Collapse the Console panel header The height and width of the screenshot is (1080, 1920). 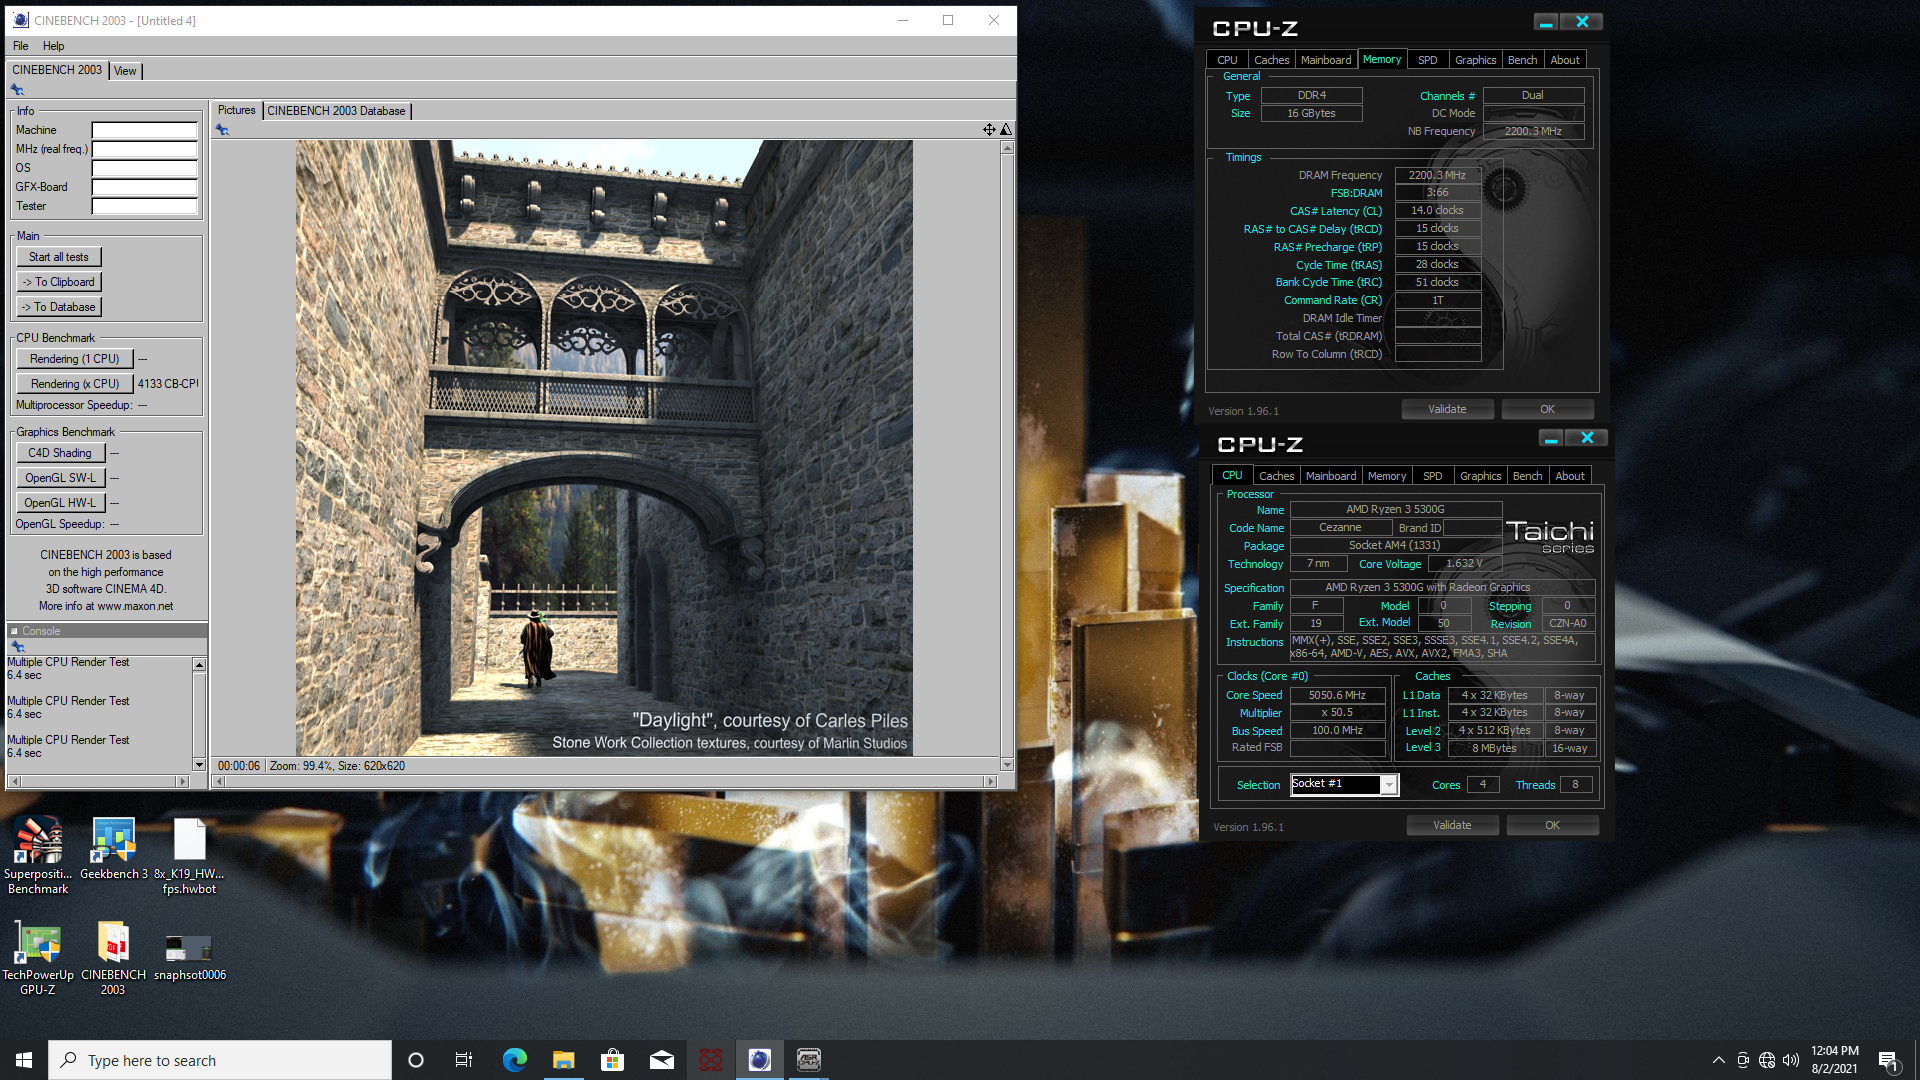(x=14, y=631)
